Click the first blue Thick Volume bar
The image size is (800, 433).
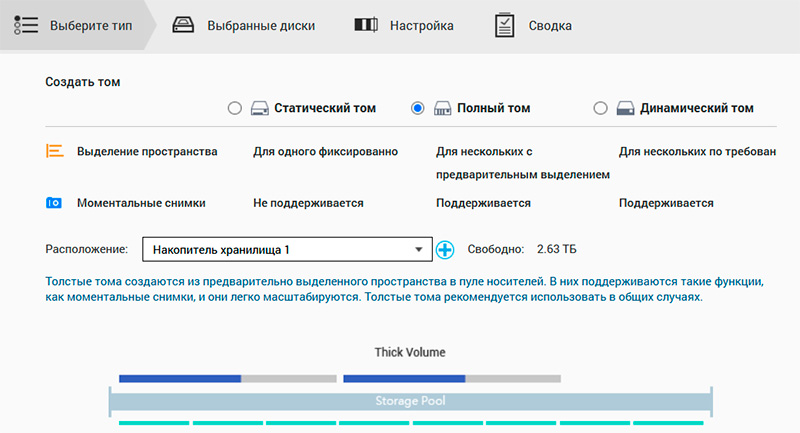click(x=180, y=379)
